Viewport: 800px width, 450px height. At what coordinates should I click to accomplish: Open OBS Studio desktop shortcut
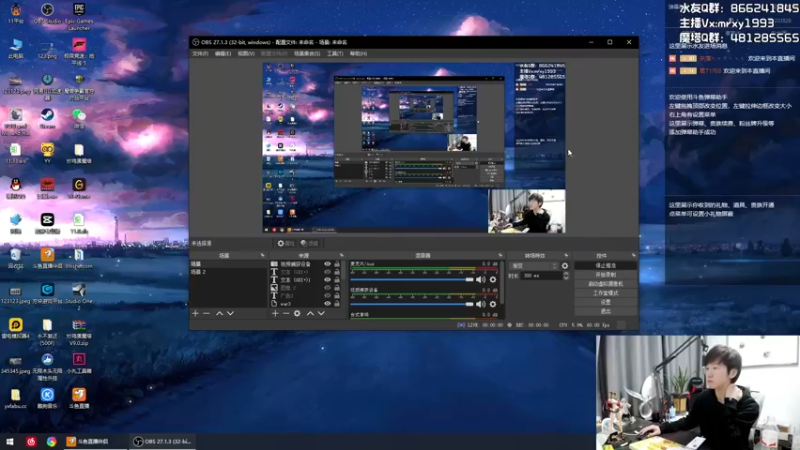(x=47, y=14)
